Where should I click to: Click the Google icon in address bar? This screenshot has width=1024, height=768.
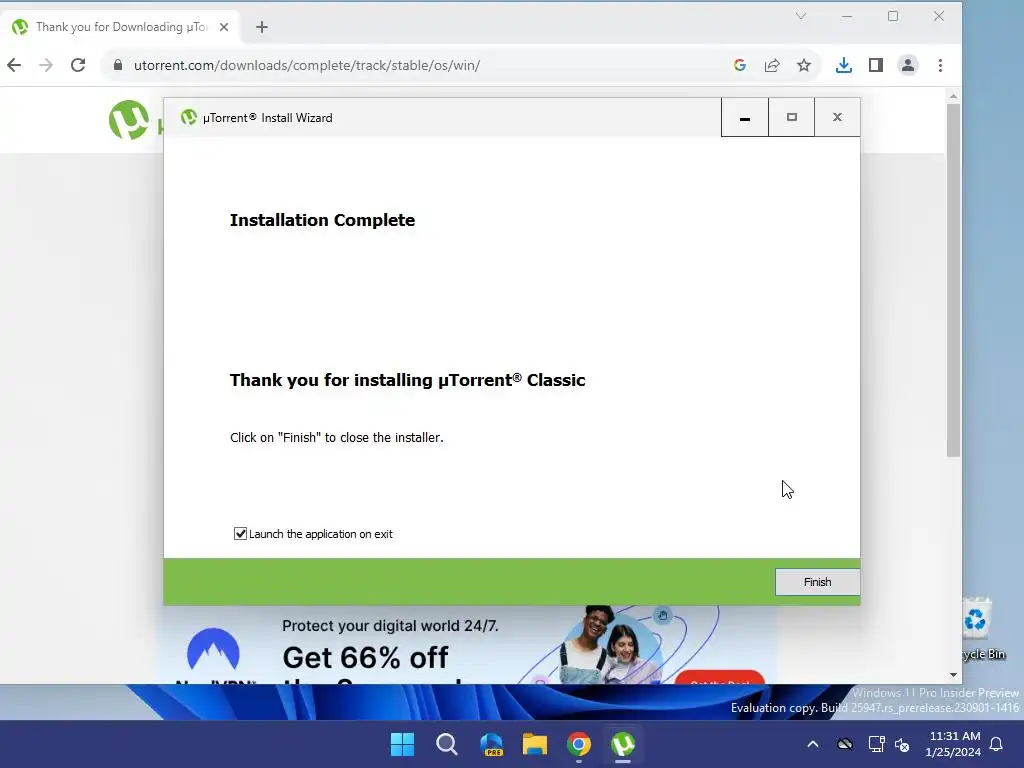click(x=740, y=65)
